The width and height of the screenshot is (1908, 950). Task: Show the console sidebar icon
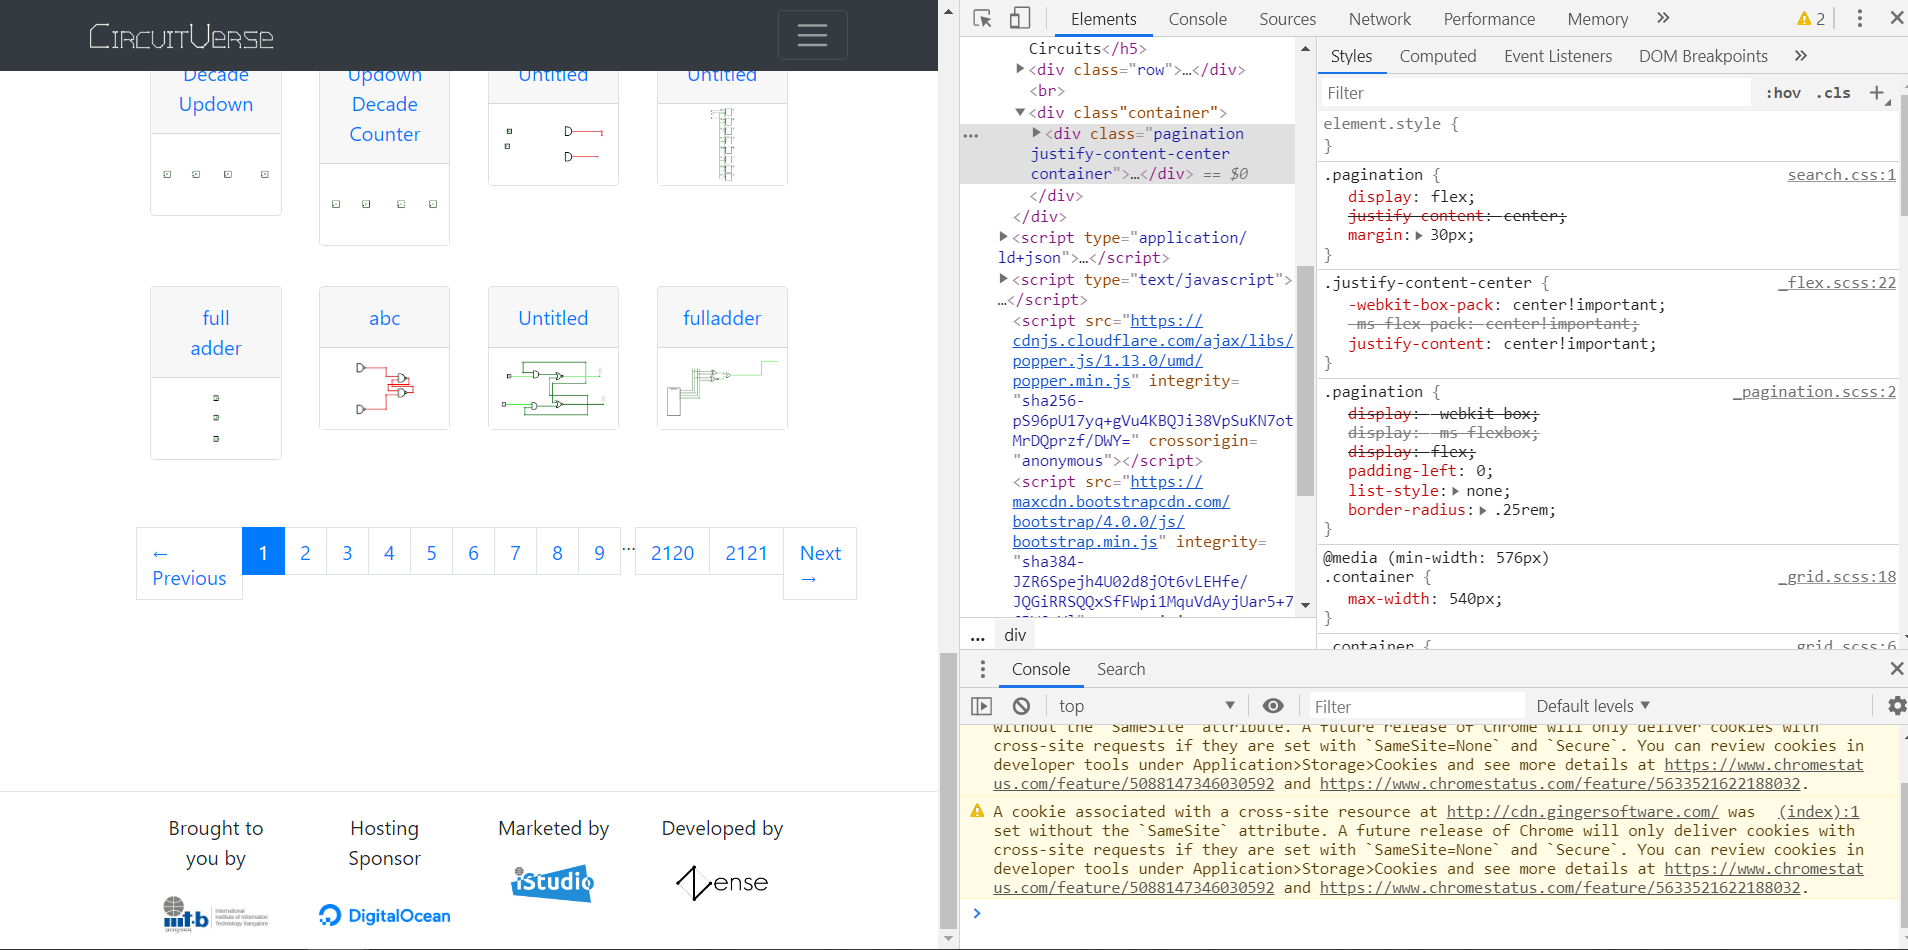click(x=982, y=706)
